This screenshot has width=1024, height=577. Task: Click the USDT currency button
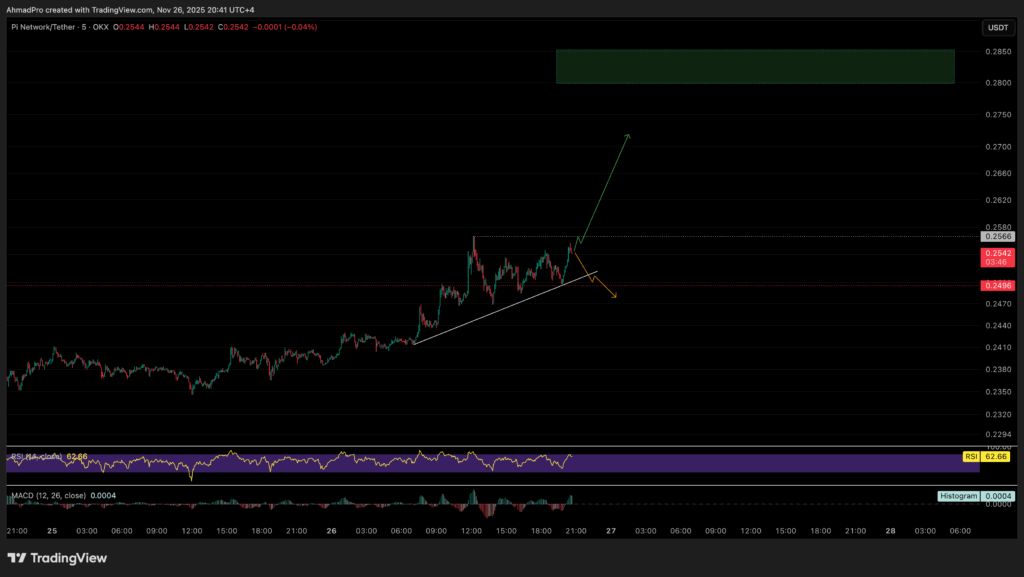coord(998,28)
